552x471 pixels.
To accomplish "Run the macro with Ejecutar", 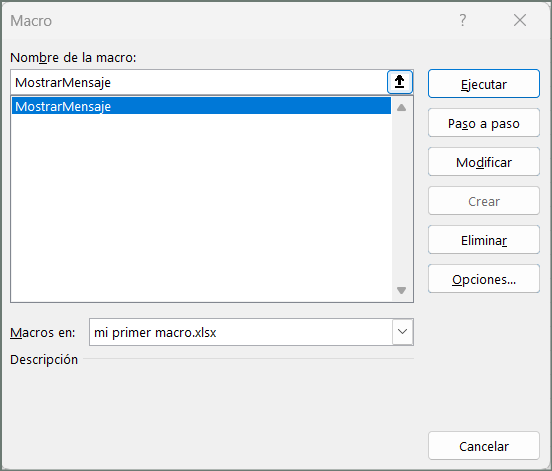I will point(484,84).
